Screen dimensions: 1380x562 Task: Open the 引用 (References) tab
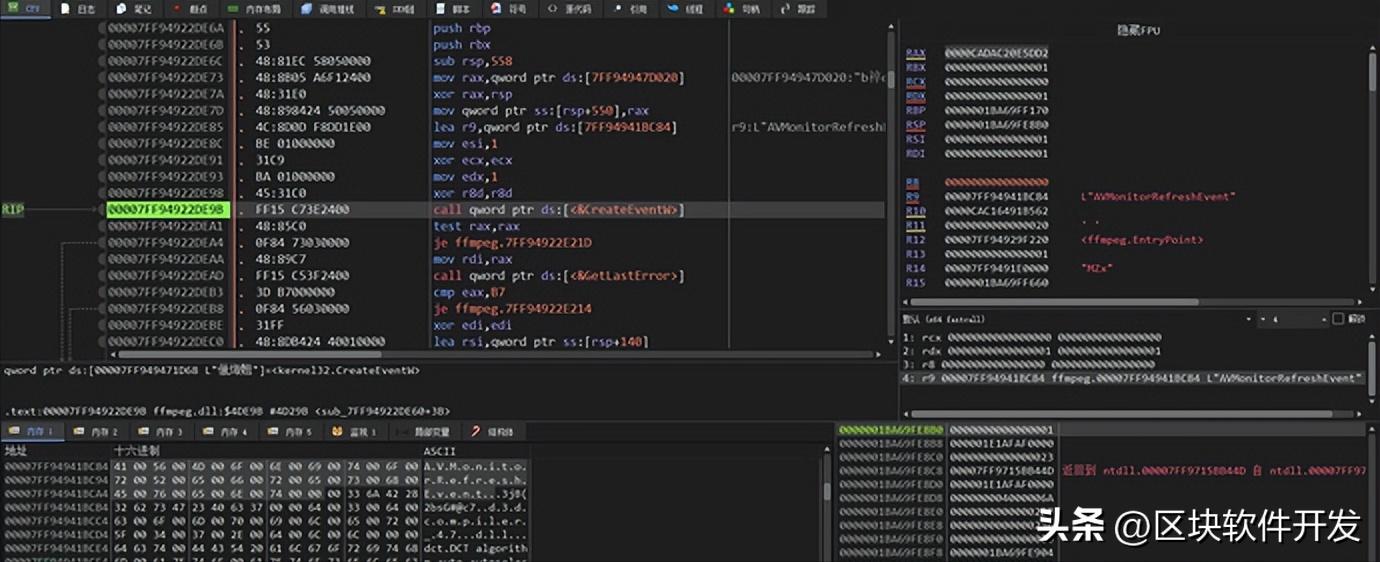tap(632, 9)
